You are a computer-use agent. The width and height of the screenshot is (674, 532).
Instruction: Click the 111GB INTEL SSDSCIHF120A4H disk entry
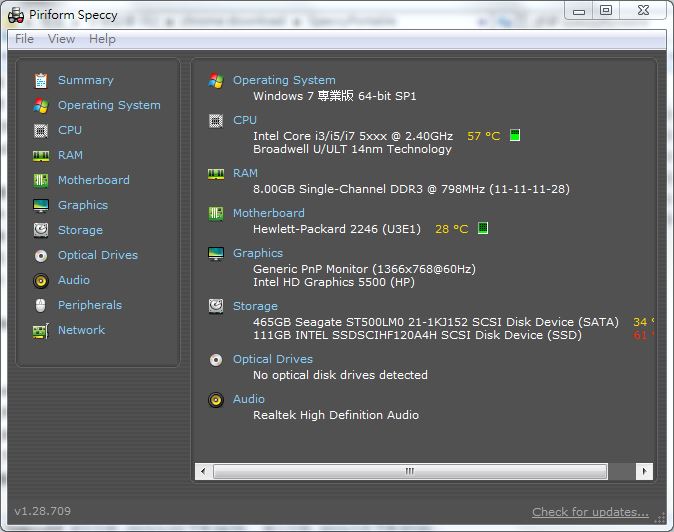click(x=417, y=336)
